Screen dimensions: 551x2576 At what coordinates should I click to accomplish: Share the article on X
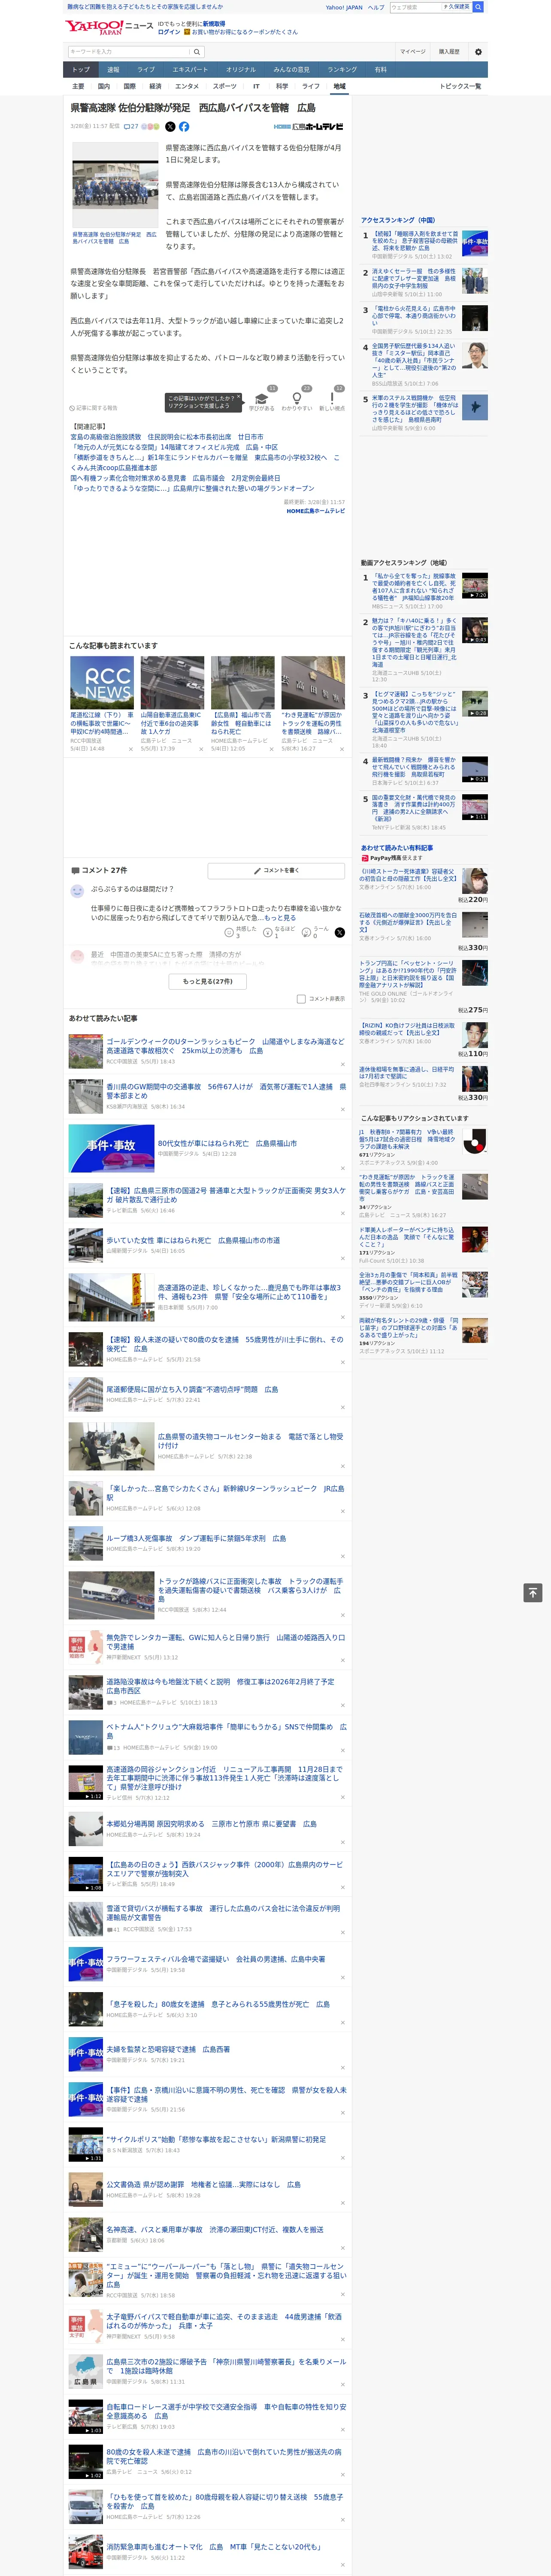click(170, 127)
